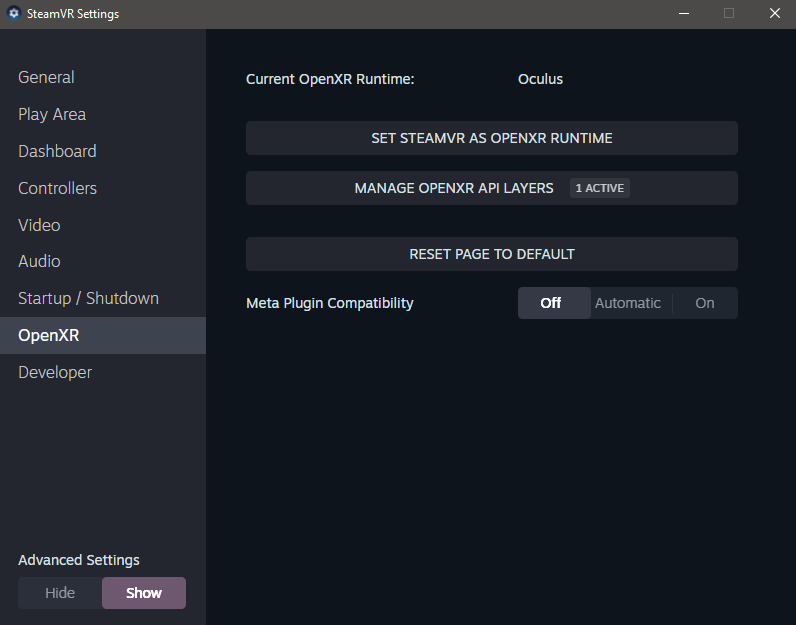This screenshot has height=625, width=796.
Task: Switch to the Play Area section
Action: coord(52,114)
